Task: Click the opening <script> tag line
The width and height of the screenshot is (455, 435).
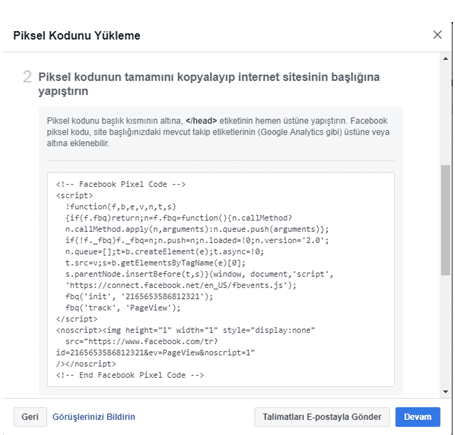Action: (74, 195)
